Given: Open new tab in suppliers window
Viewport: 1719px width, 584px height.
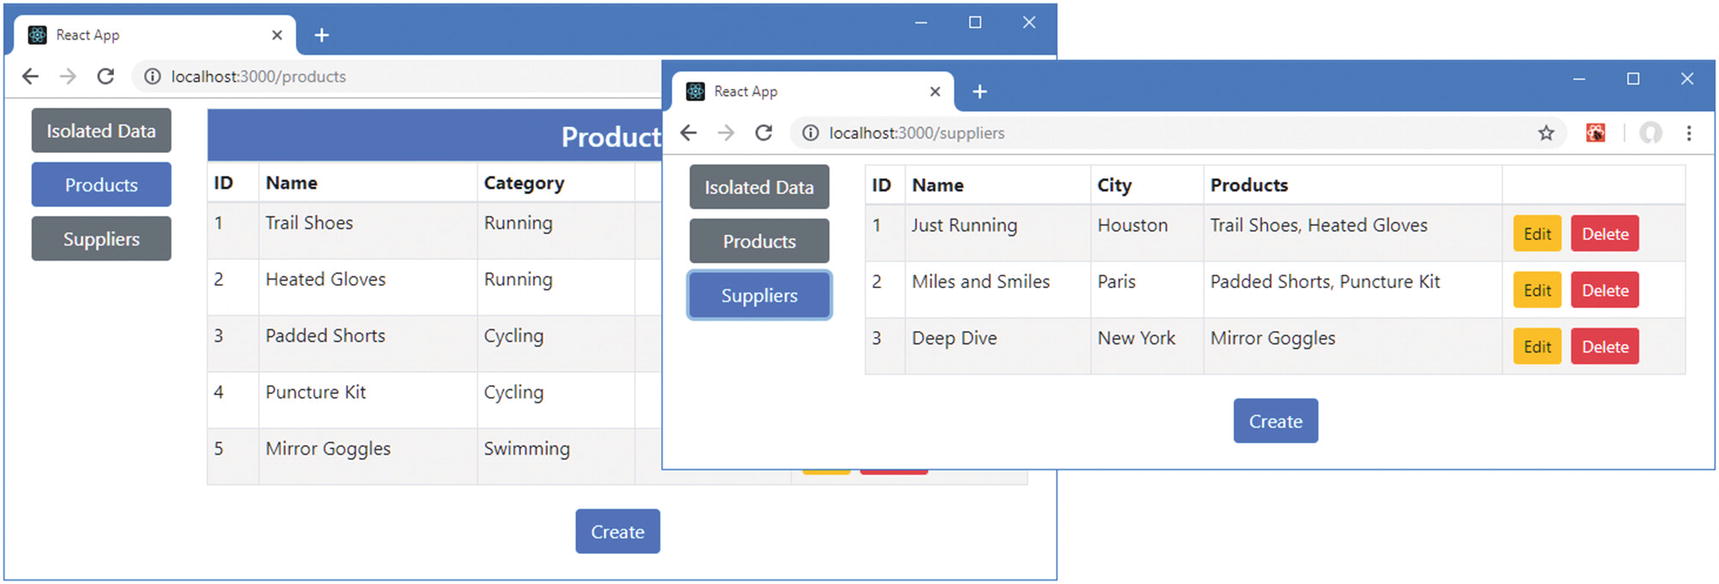Looking at the screenshot, I should pyautogui.click(x=980, y=92).
